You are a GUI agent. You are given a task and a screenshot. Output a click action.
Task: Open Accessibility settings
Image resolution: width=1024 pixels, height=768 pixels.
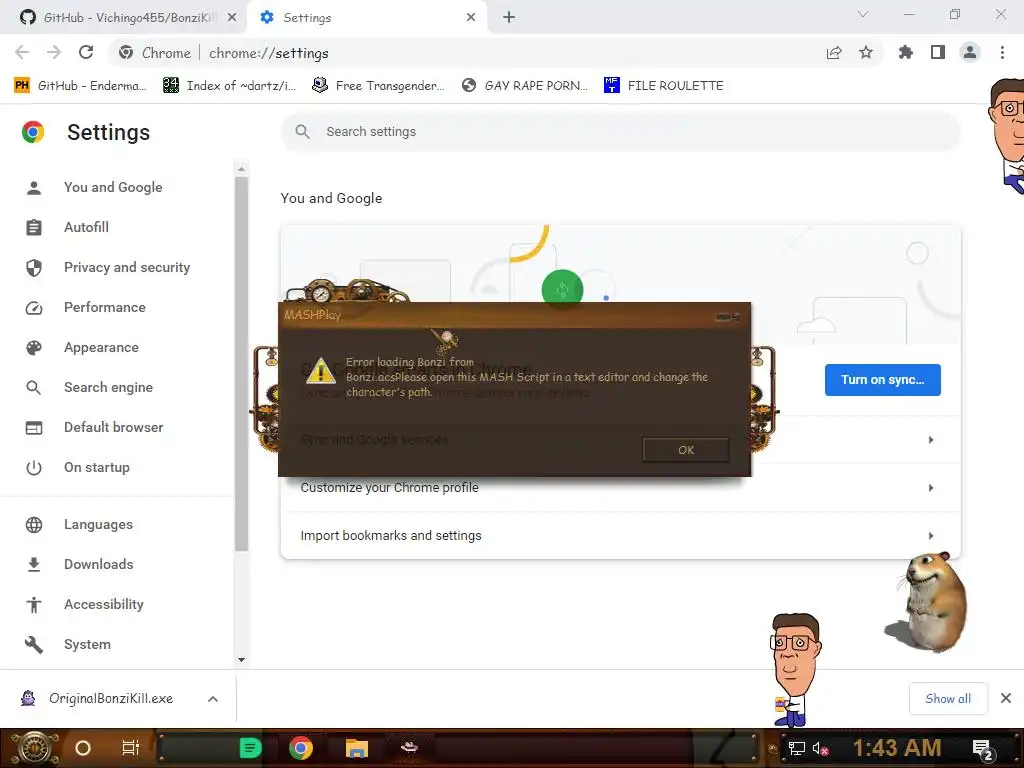click(104, 605)
